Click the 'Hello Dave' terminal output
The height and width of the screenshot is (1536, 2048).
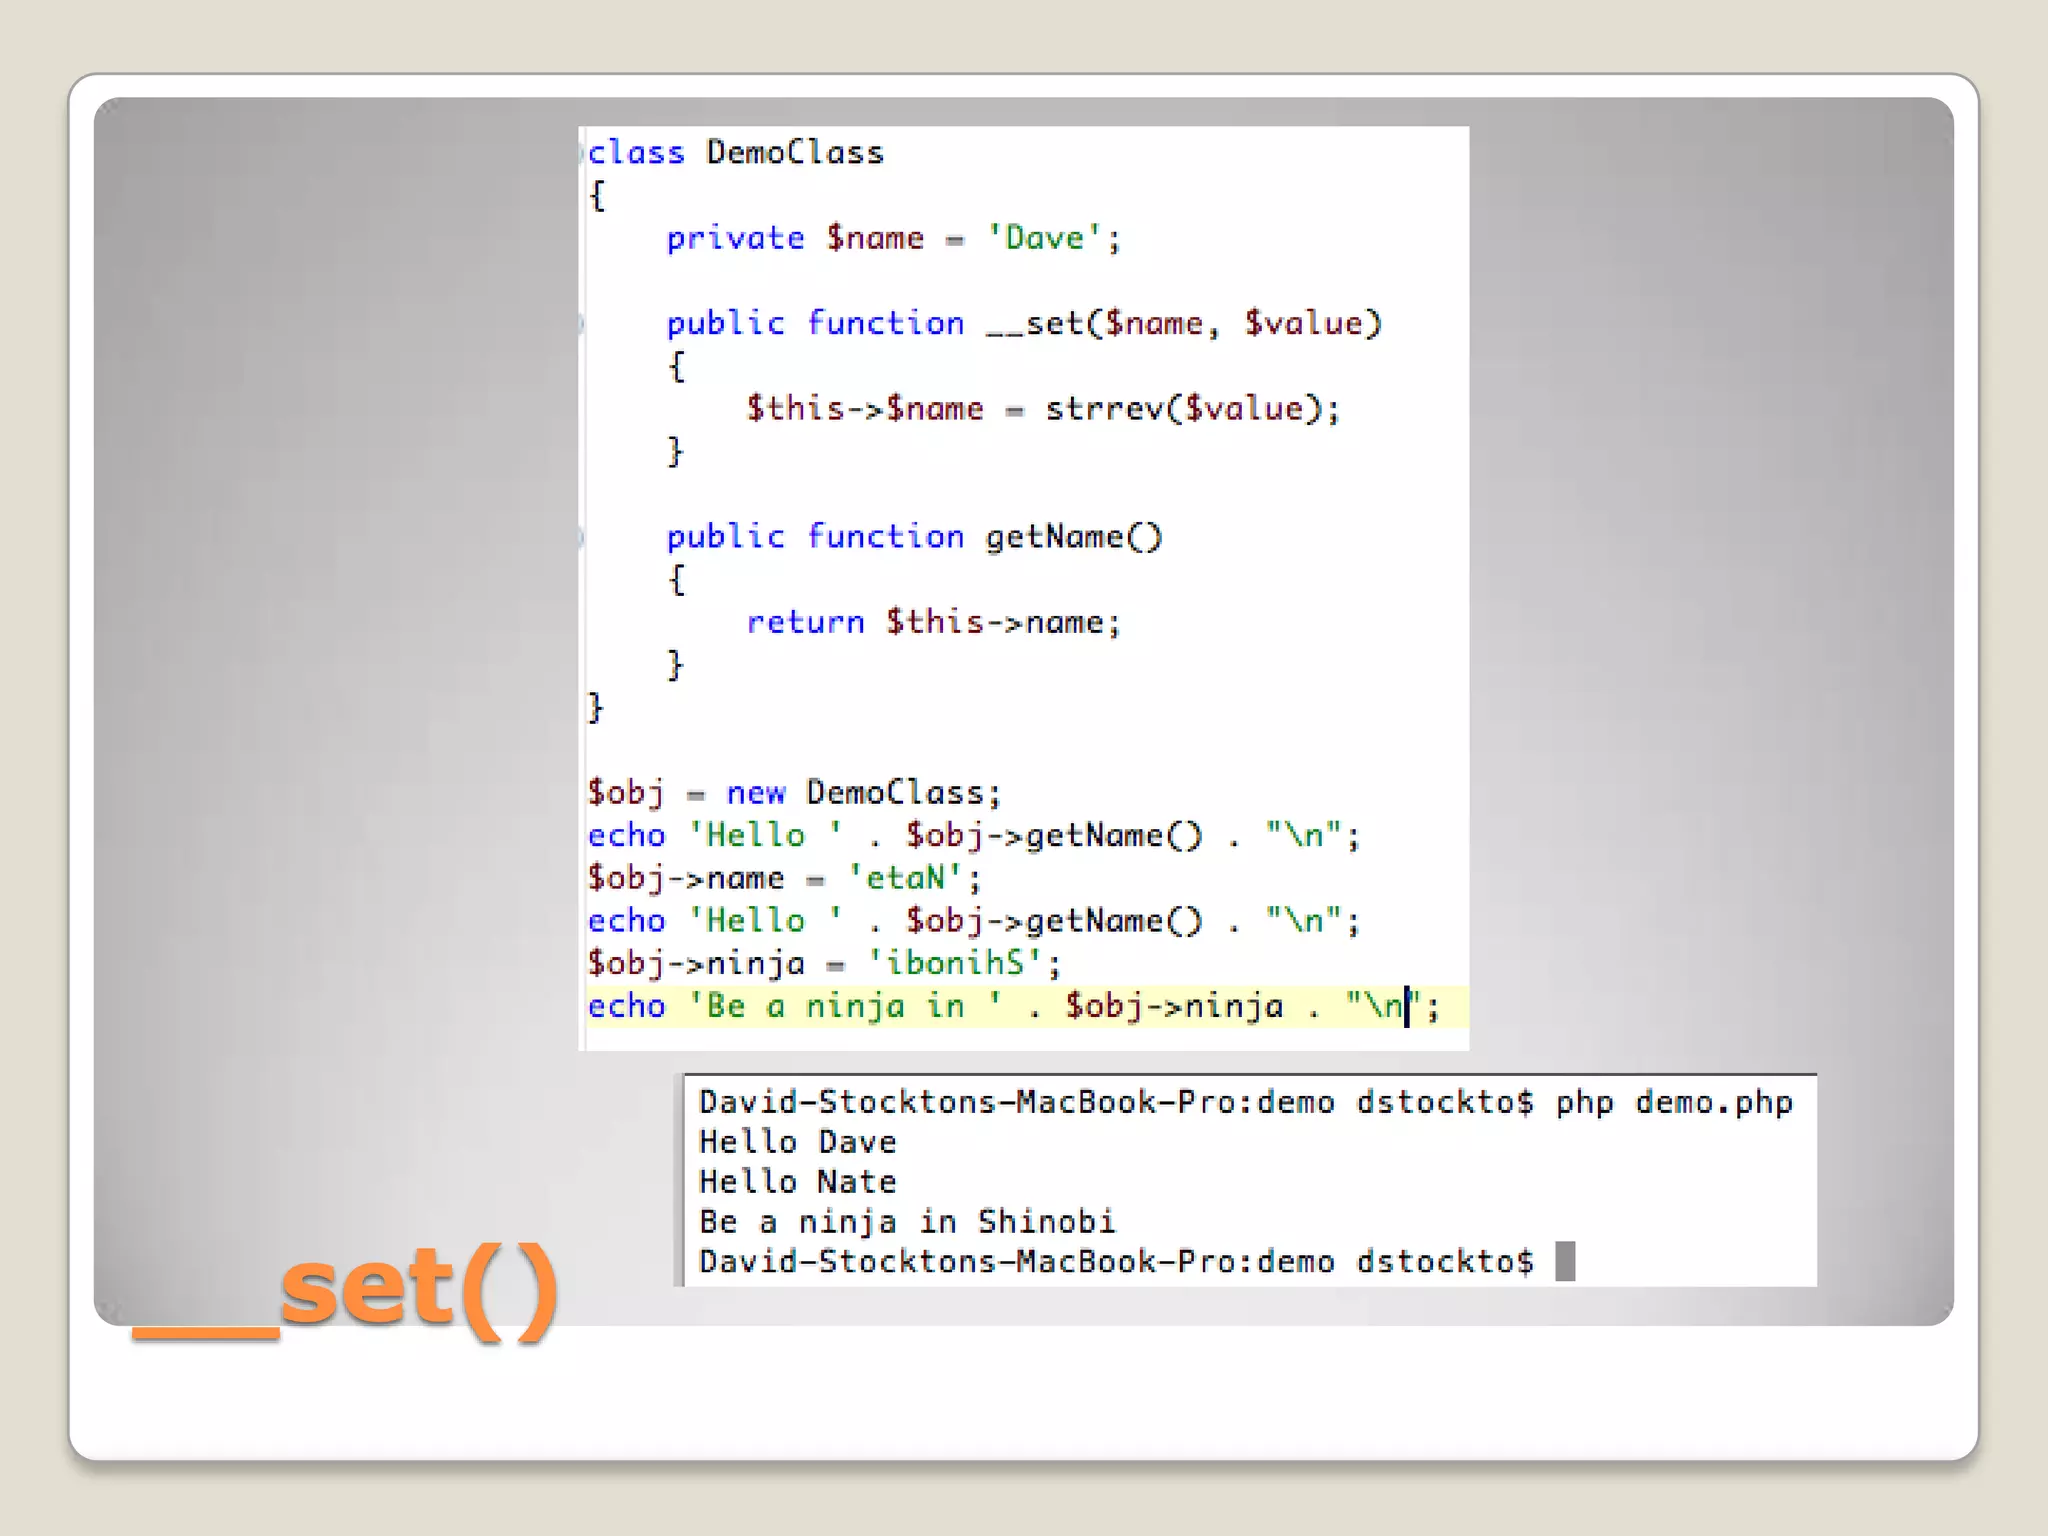(x=797, y=1142)
